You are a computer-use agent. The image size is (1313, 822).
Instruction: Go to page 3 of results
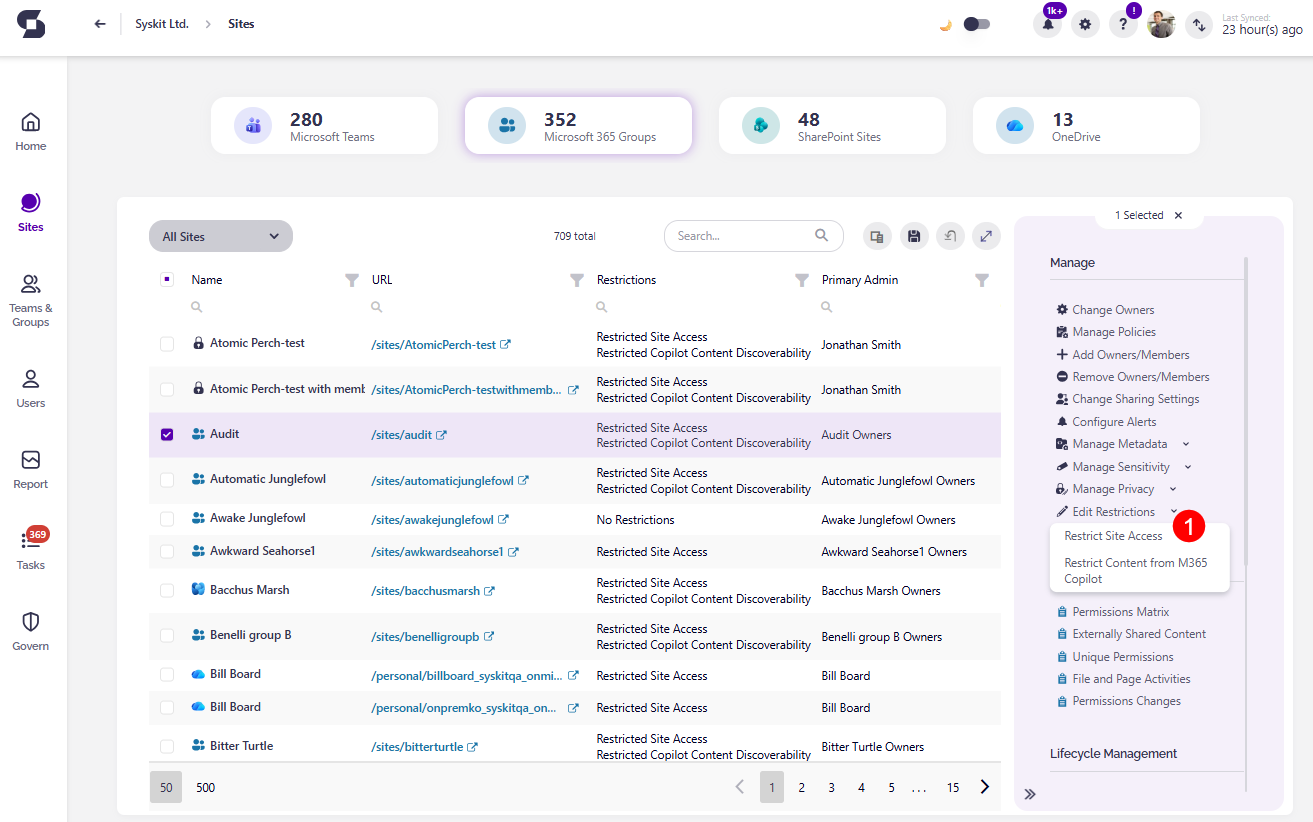pyautogui.click(x=831, y=787)
